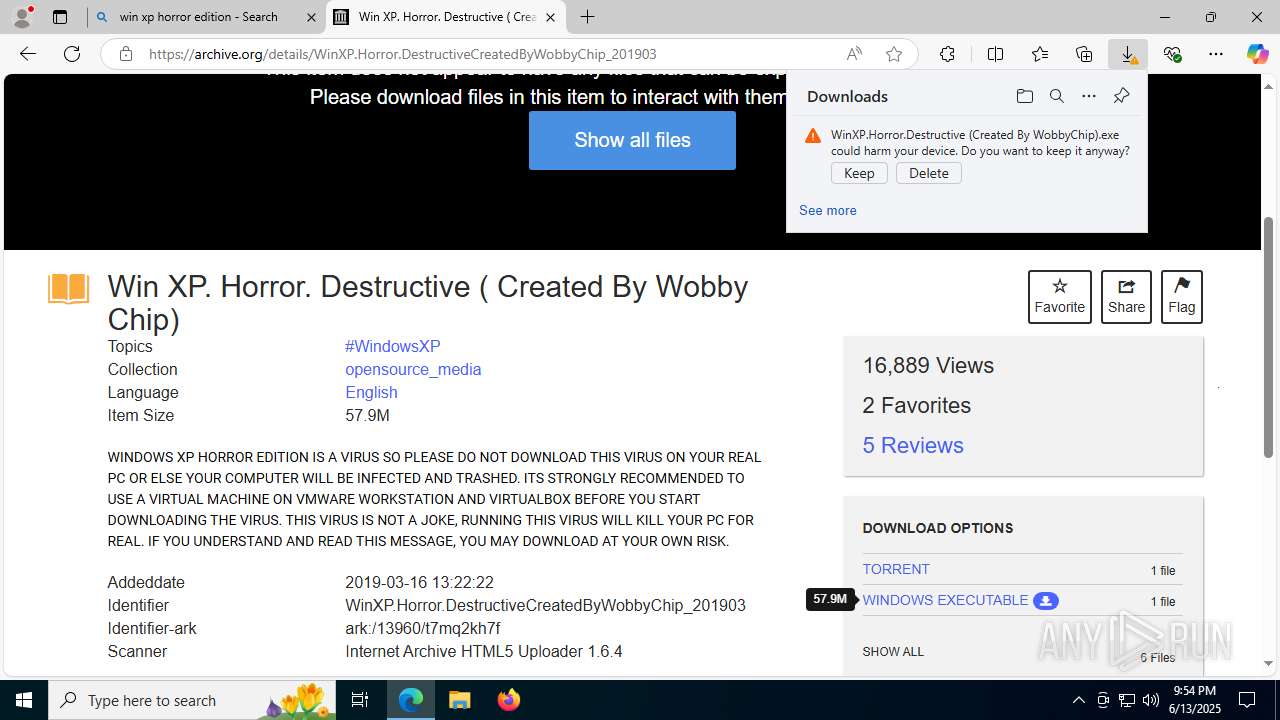
Task: Click the taskbar search box
Action: point(192,700)
